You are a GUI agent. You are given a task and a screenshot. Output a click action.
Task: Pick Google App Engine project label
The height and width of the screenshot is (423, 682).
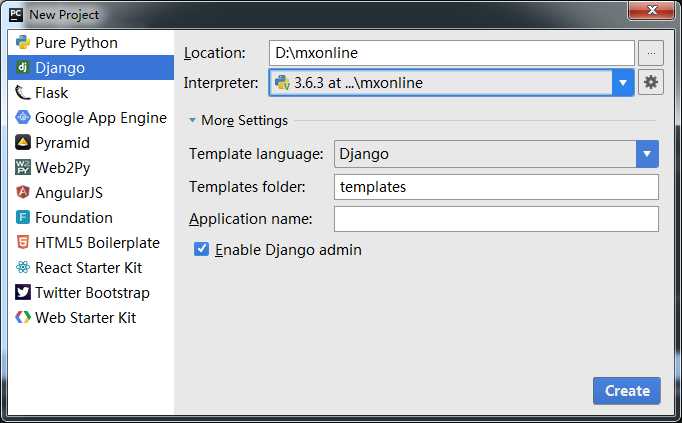tap(100, 118)
